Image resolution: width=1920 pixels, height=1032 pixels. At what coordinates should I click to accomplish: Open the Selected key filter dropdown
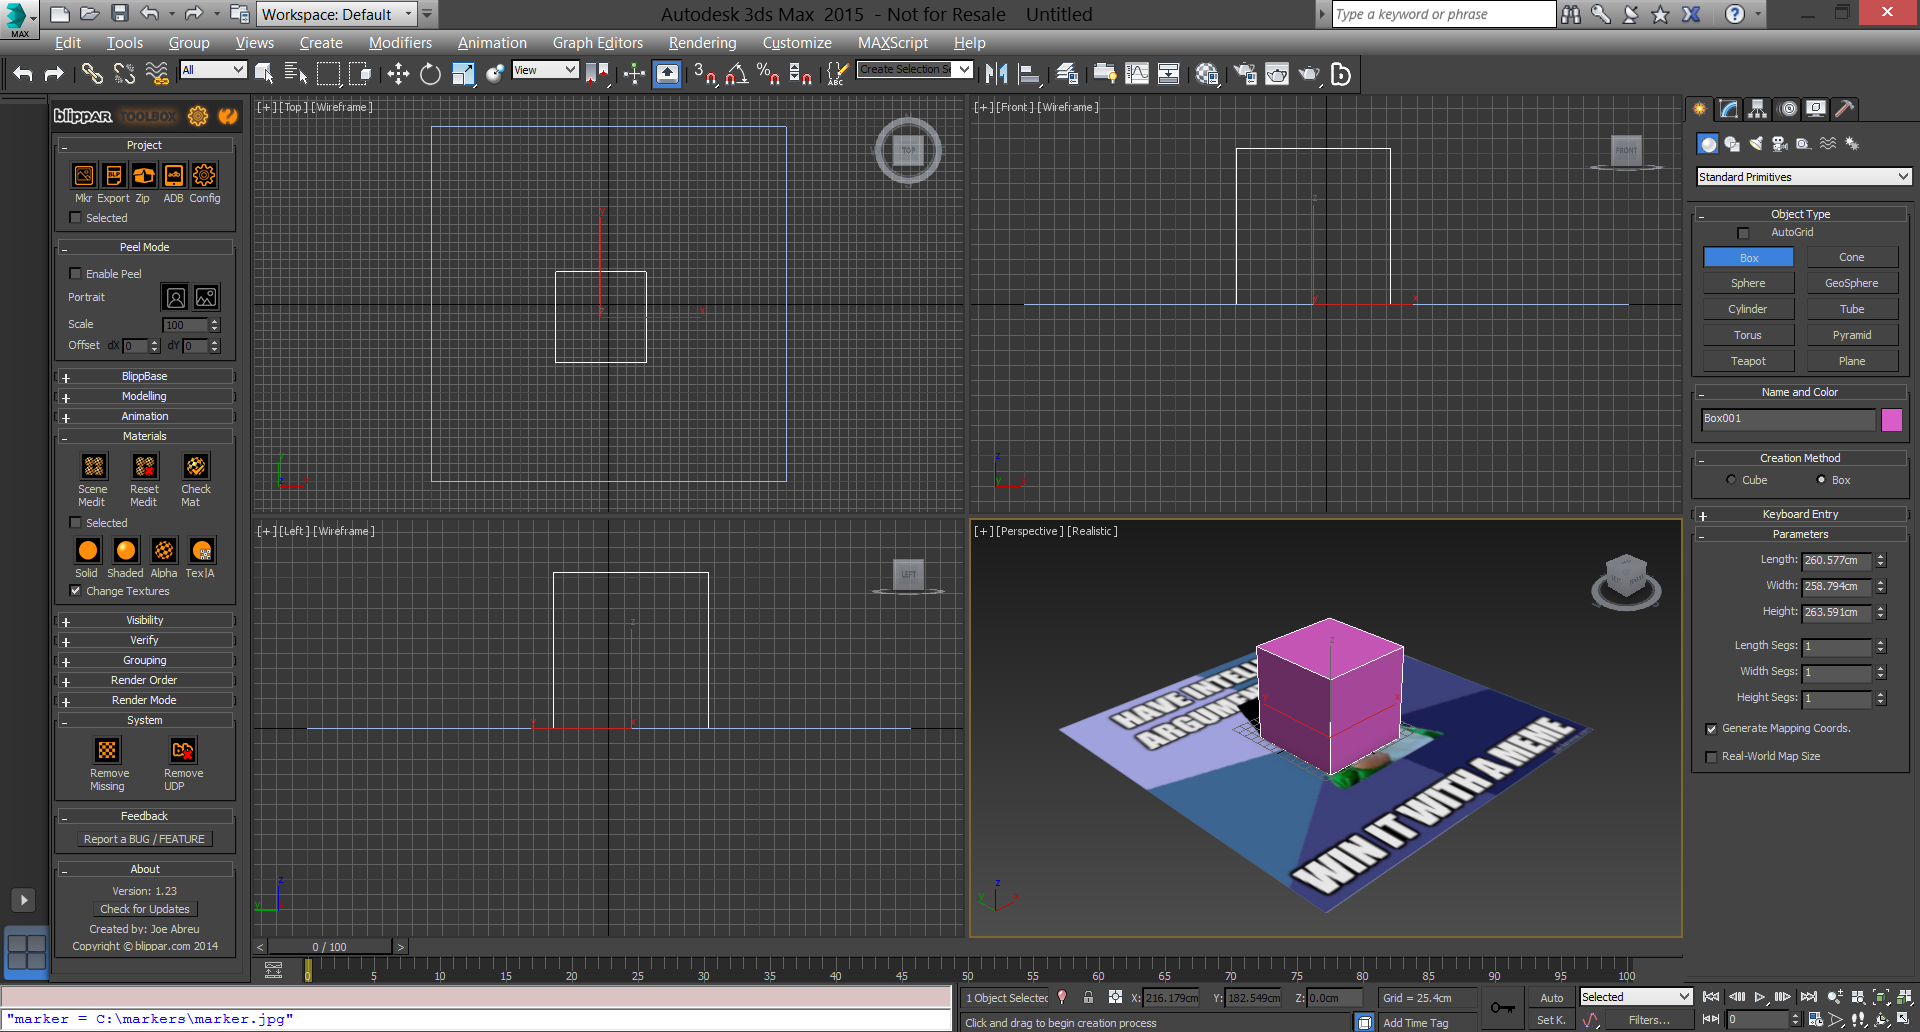1636,997
